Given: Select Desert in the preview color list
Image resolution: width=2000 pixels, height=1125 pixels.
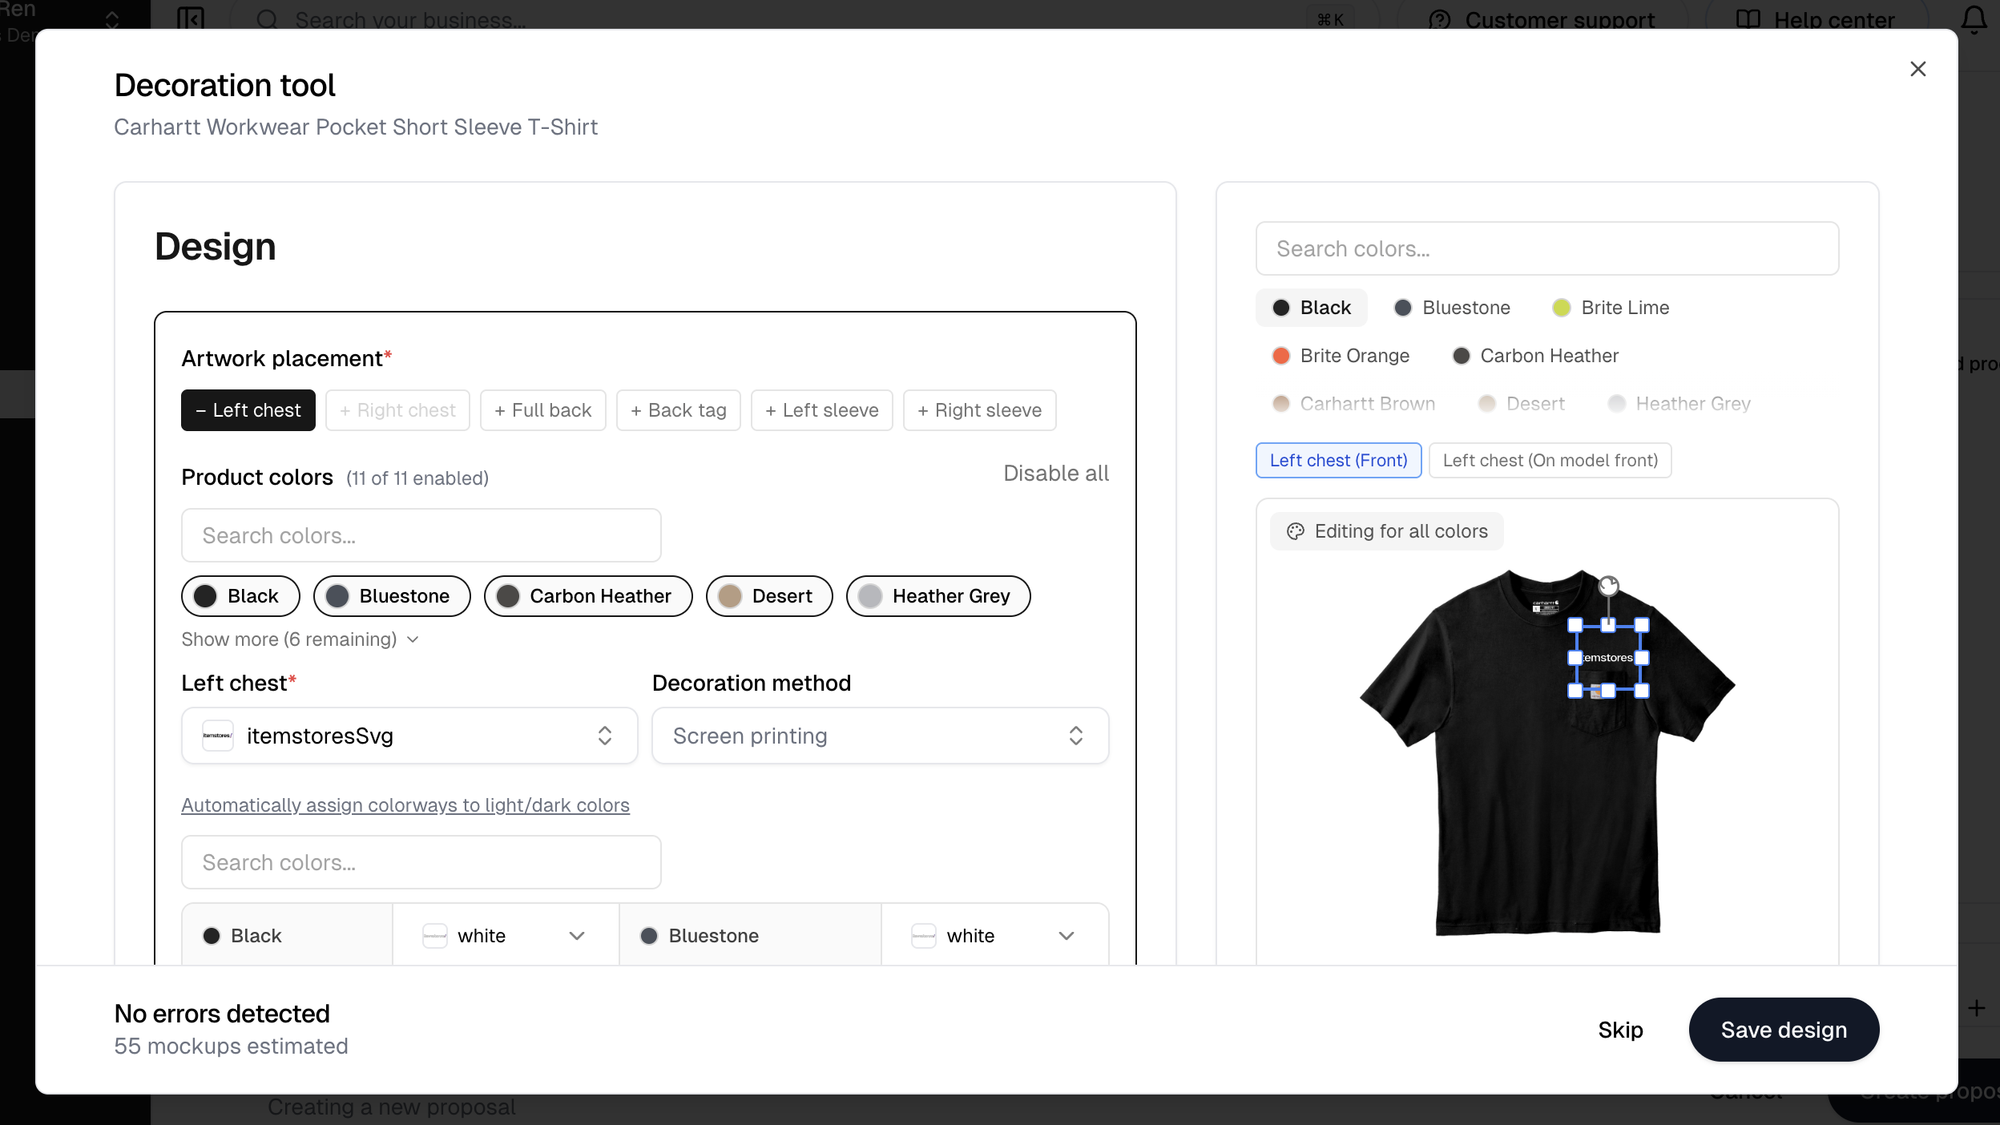Looking at the screenshot, I should pyautogui.click(x=1521, y=404).
